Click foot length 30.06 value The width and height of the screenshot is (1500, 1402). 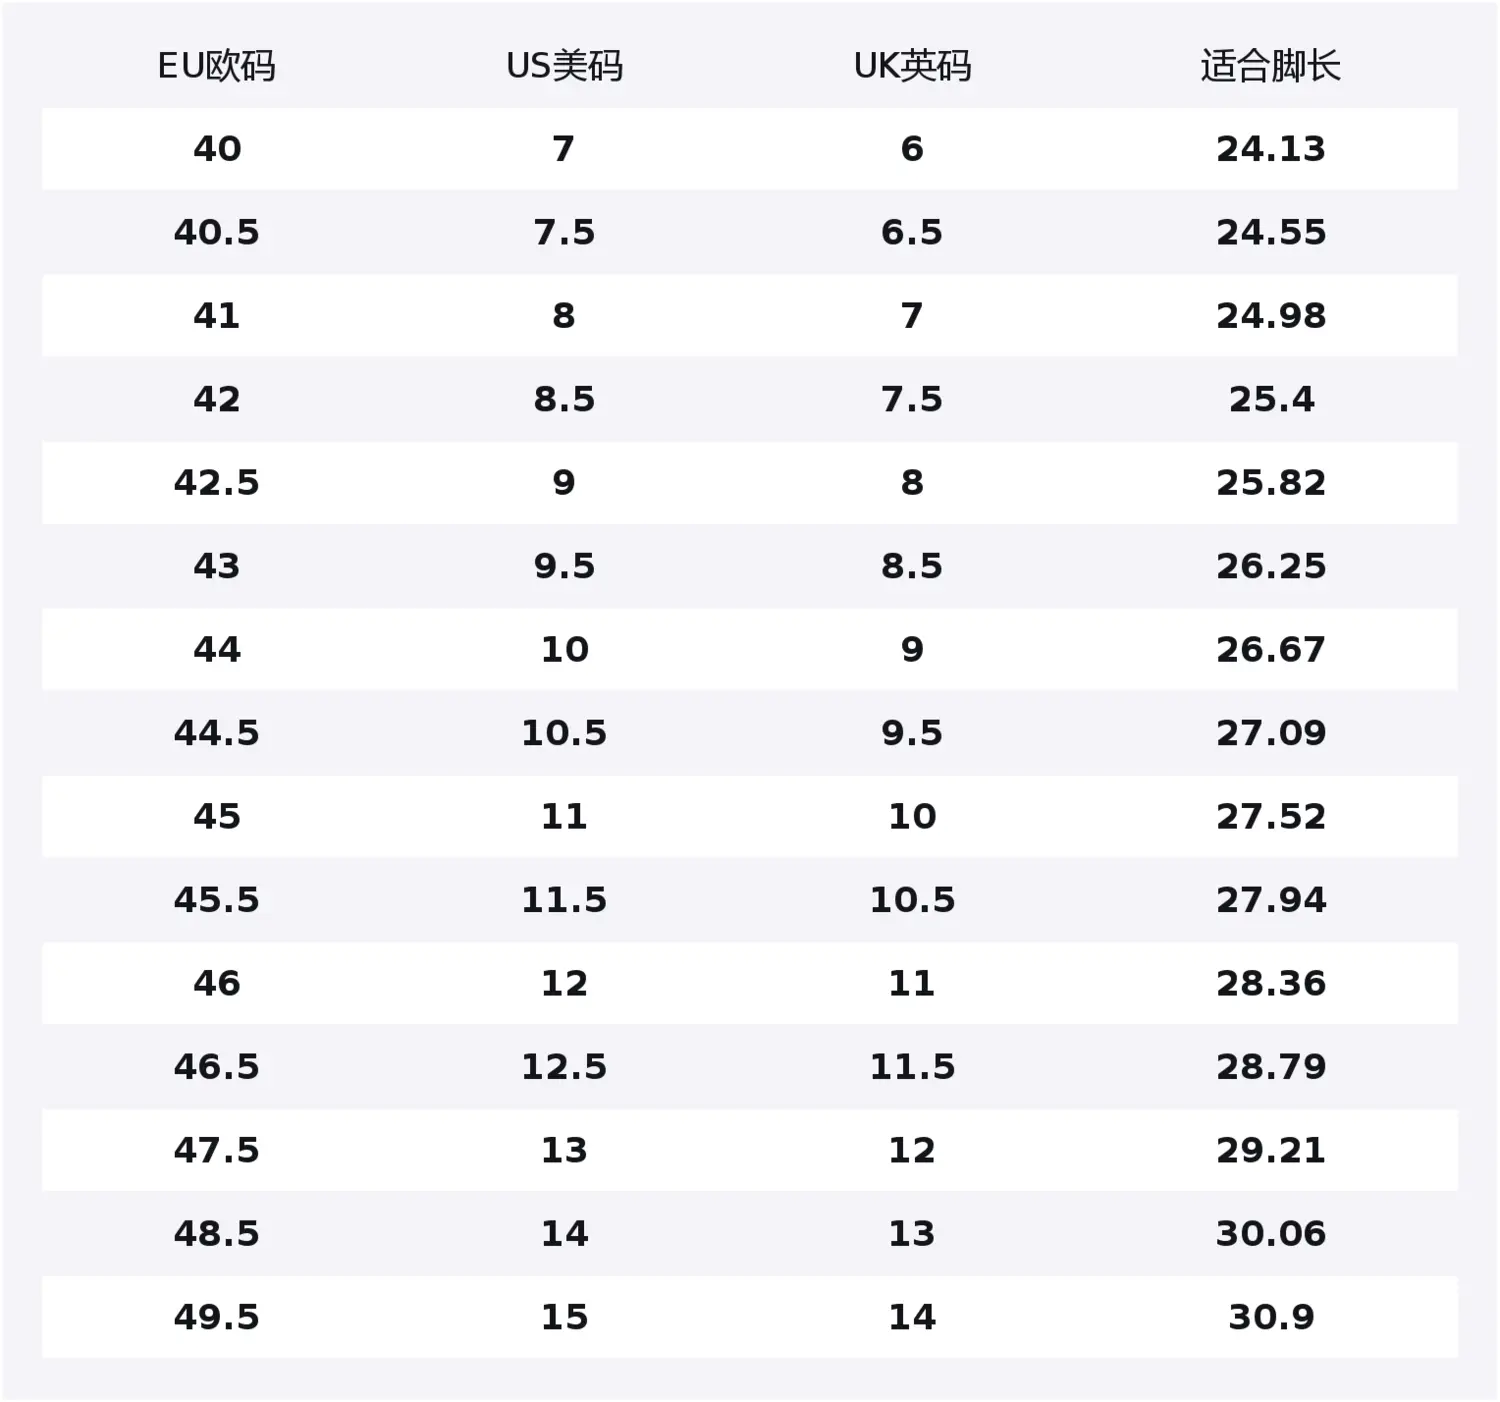(x=1271, y=1234)
